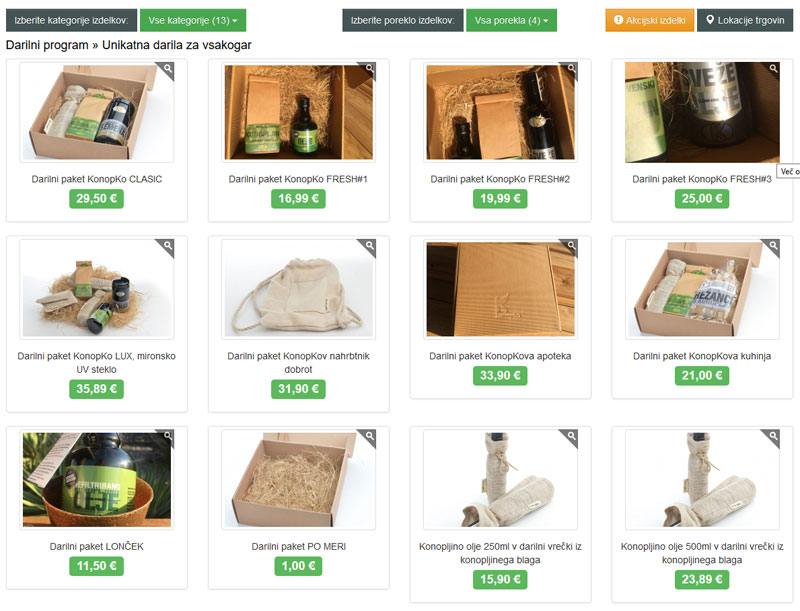Expand the Vse kategorije (13) dropdown

(x=193, y=20)
